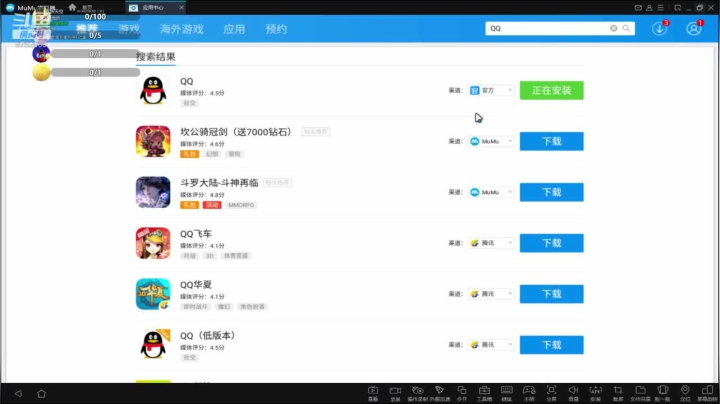Click the APK install icon
This screenshot has width=720, height=404.
[x=596, y=393]
